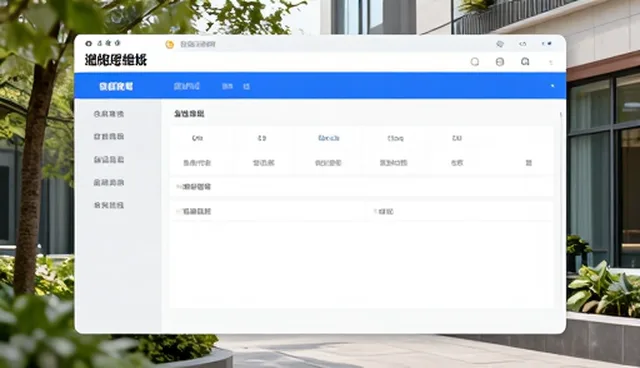Viewport: 640px width, 368px height.
Task: Click the small white caret at the blue bar's end
Action: (x=553, y=86)
